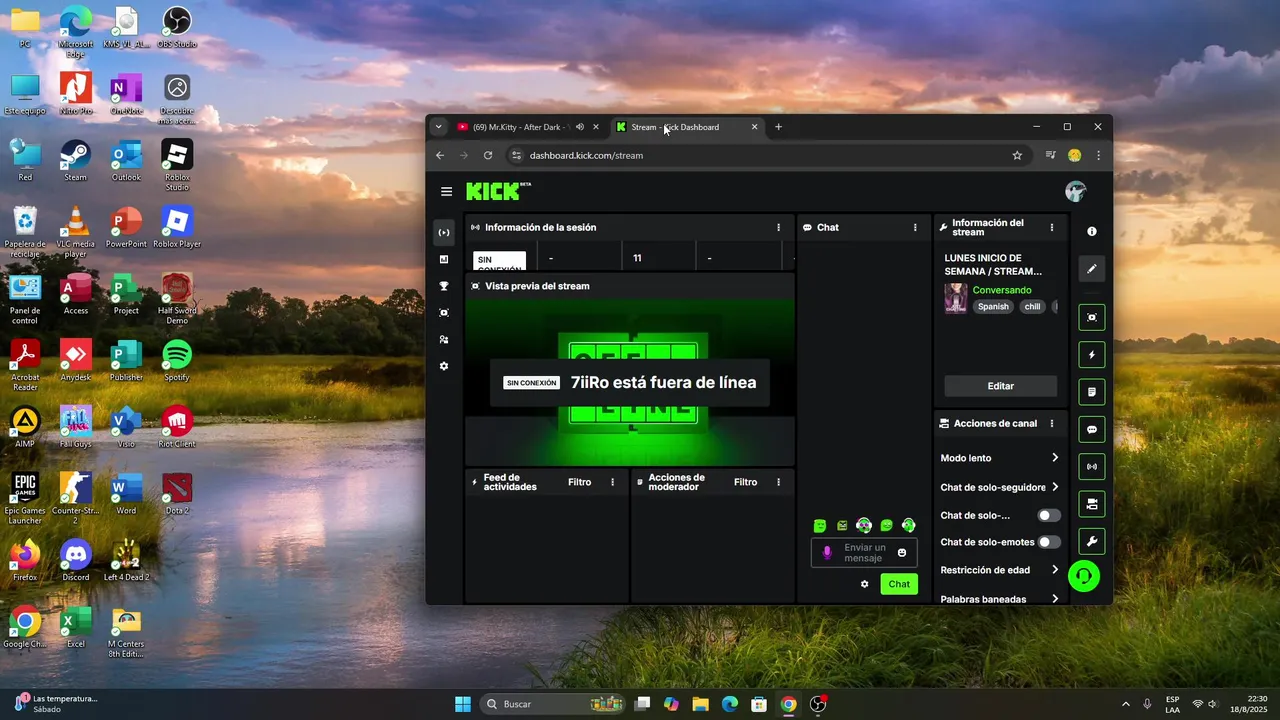Click the Spanish tag
Image resolution: width=1280 pixels, height=720 pixels.
[x=993, y=307]
